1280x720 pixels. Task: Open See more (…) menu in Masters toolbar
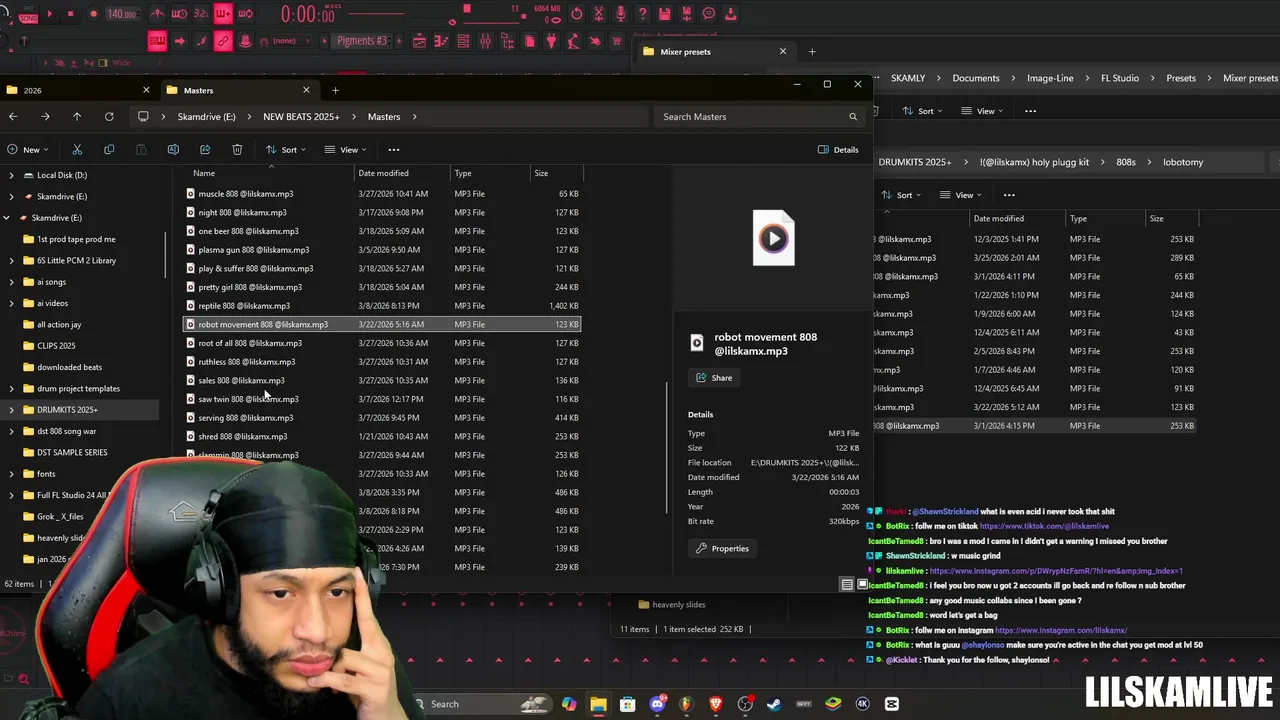click(394, 150)
